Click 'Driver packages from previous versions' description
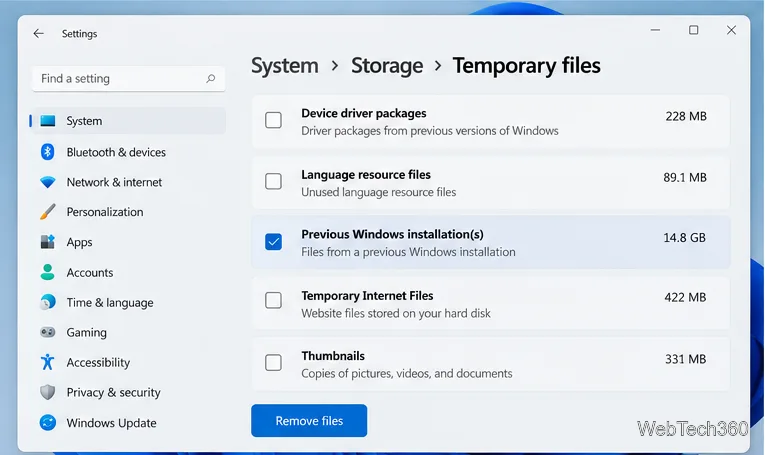The height and width of the screenshot is (455, 765). 430,131
